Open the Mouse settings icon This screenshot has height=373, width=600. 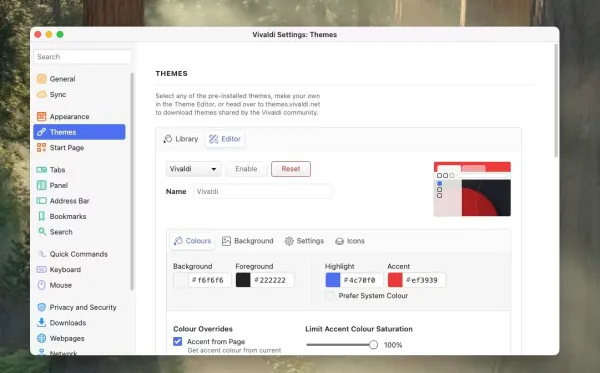[x=41, y=285]
